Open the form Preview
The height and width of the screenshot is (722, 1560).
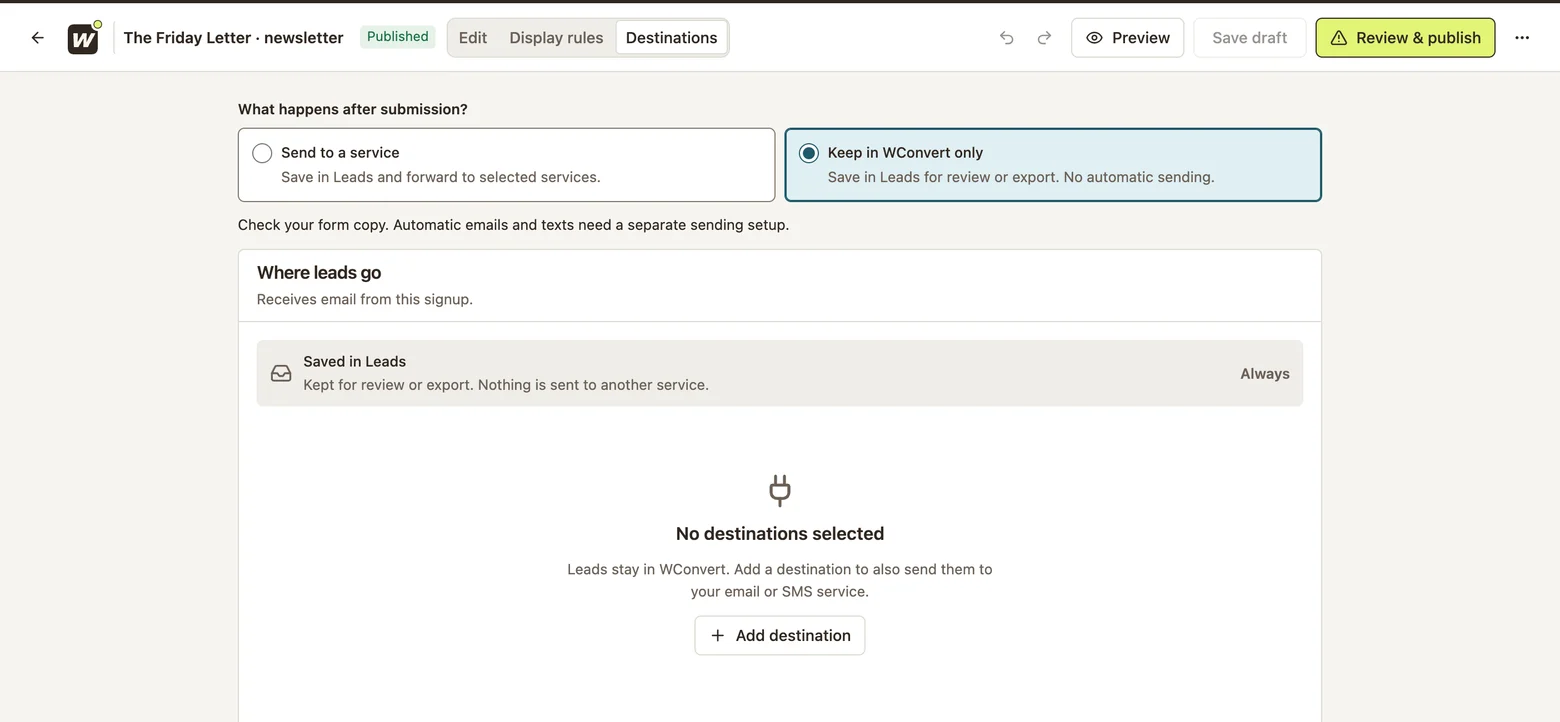1127,38
